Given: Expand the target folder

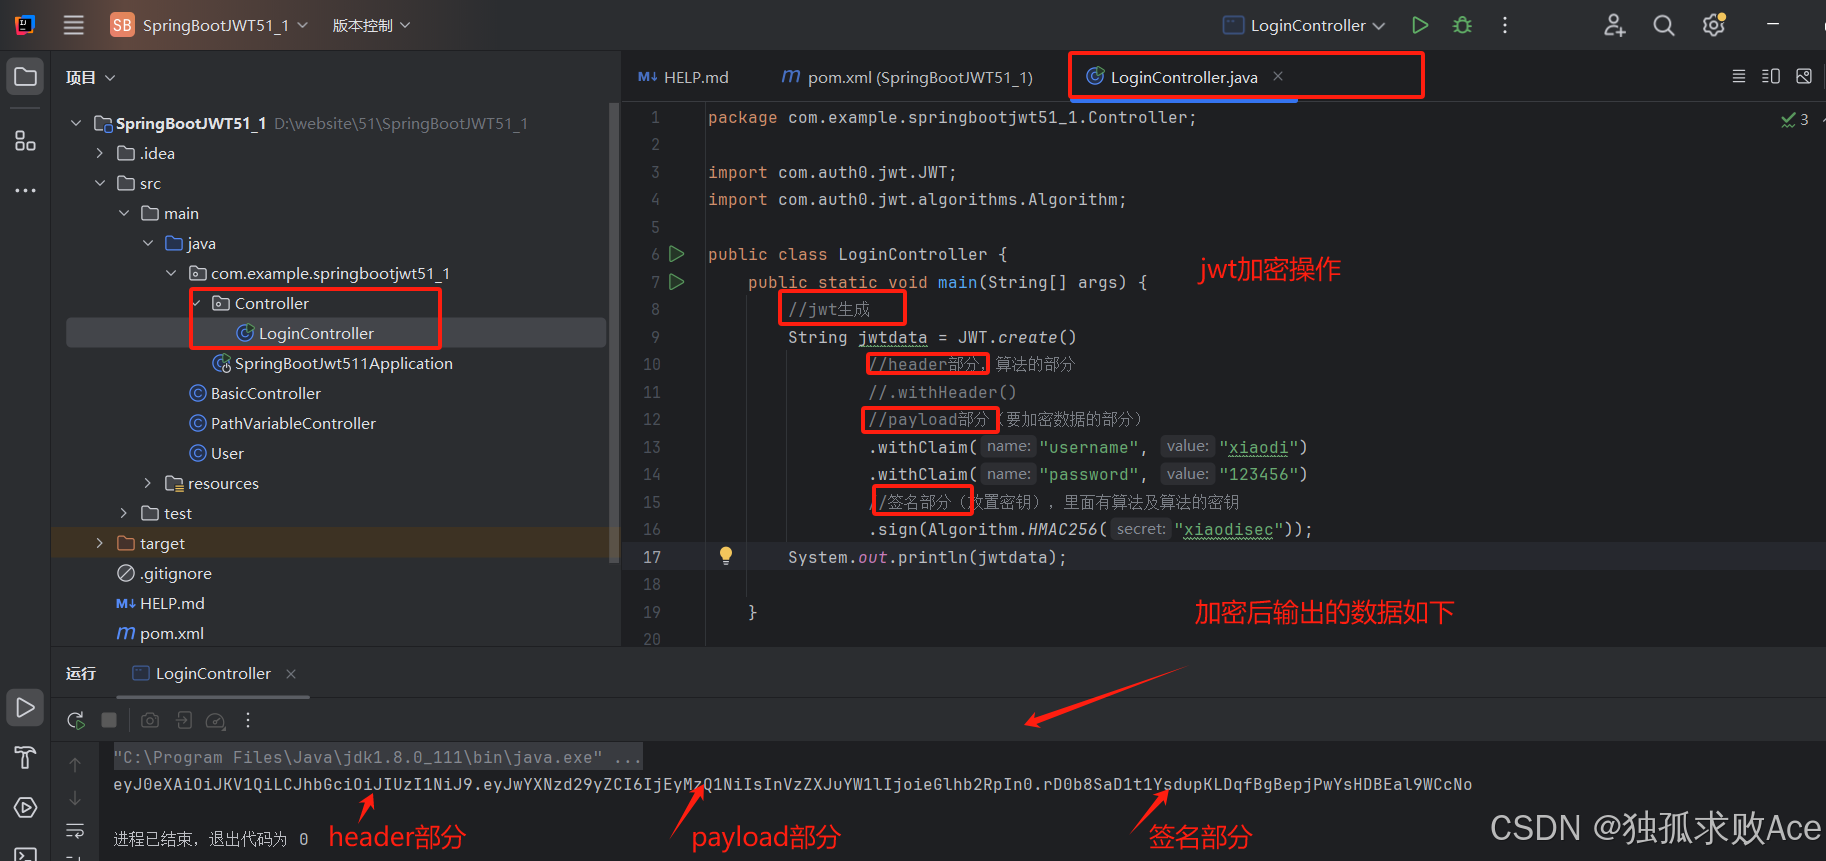Looking at the screenshot, I should coord(100,543).
